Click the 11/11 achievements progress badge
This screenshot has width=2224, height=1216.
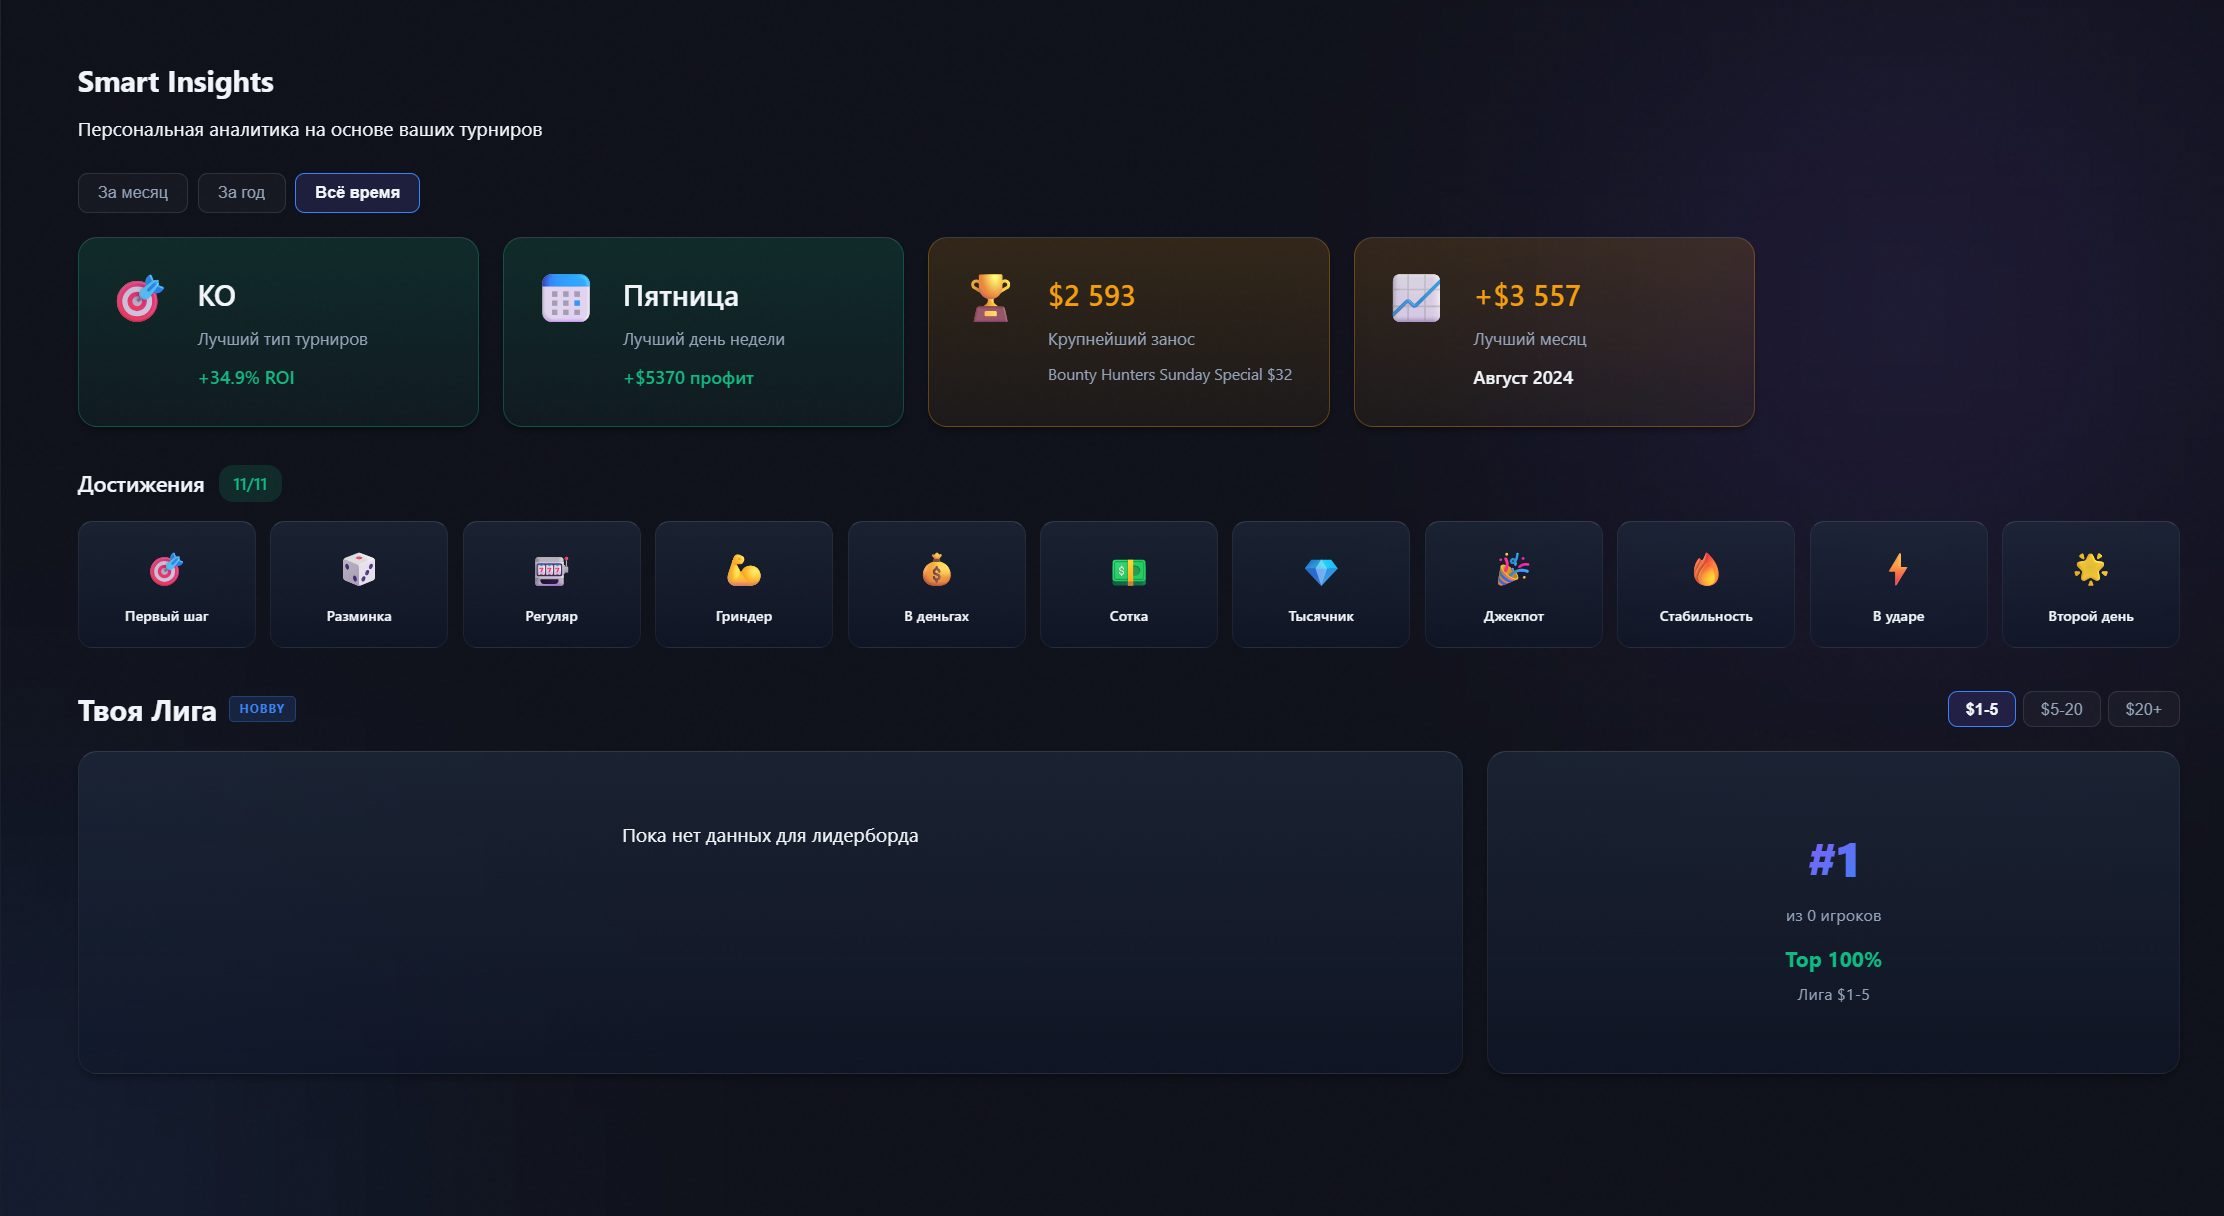pyautogui.click(x=249, y=483)
